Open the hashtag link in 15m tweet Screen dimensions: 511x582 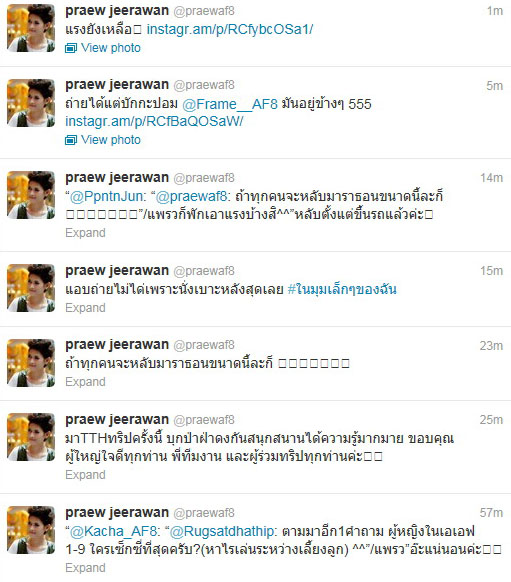[x=342, y=290]
